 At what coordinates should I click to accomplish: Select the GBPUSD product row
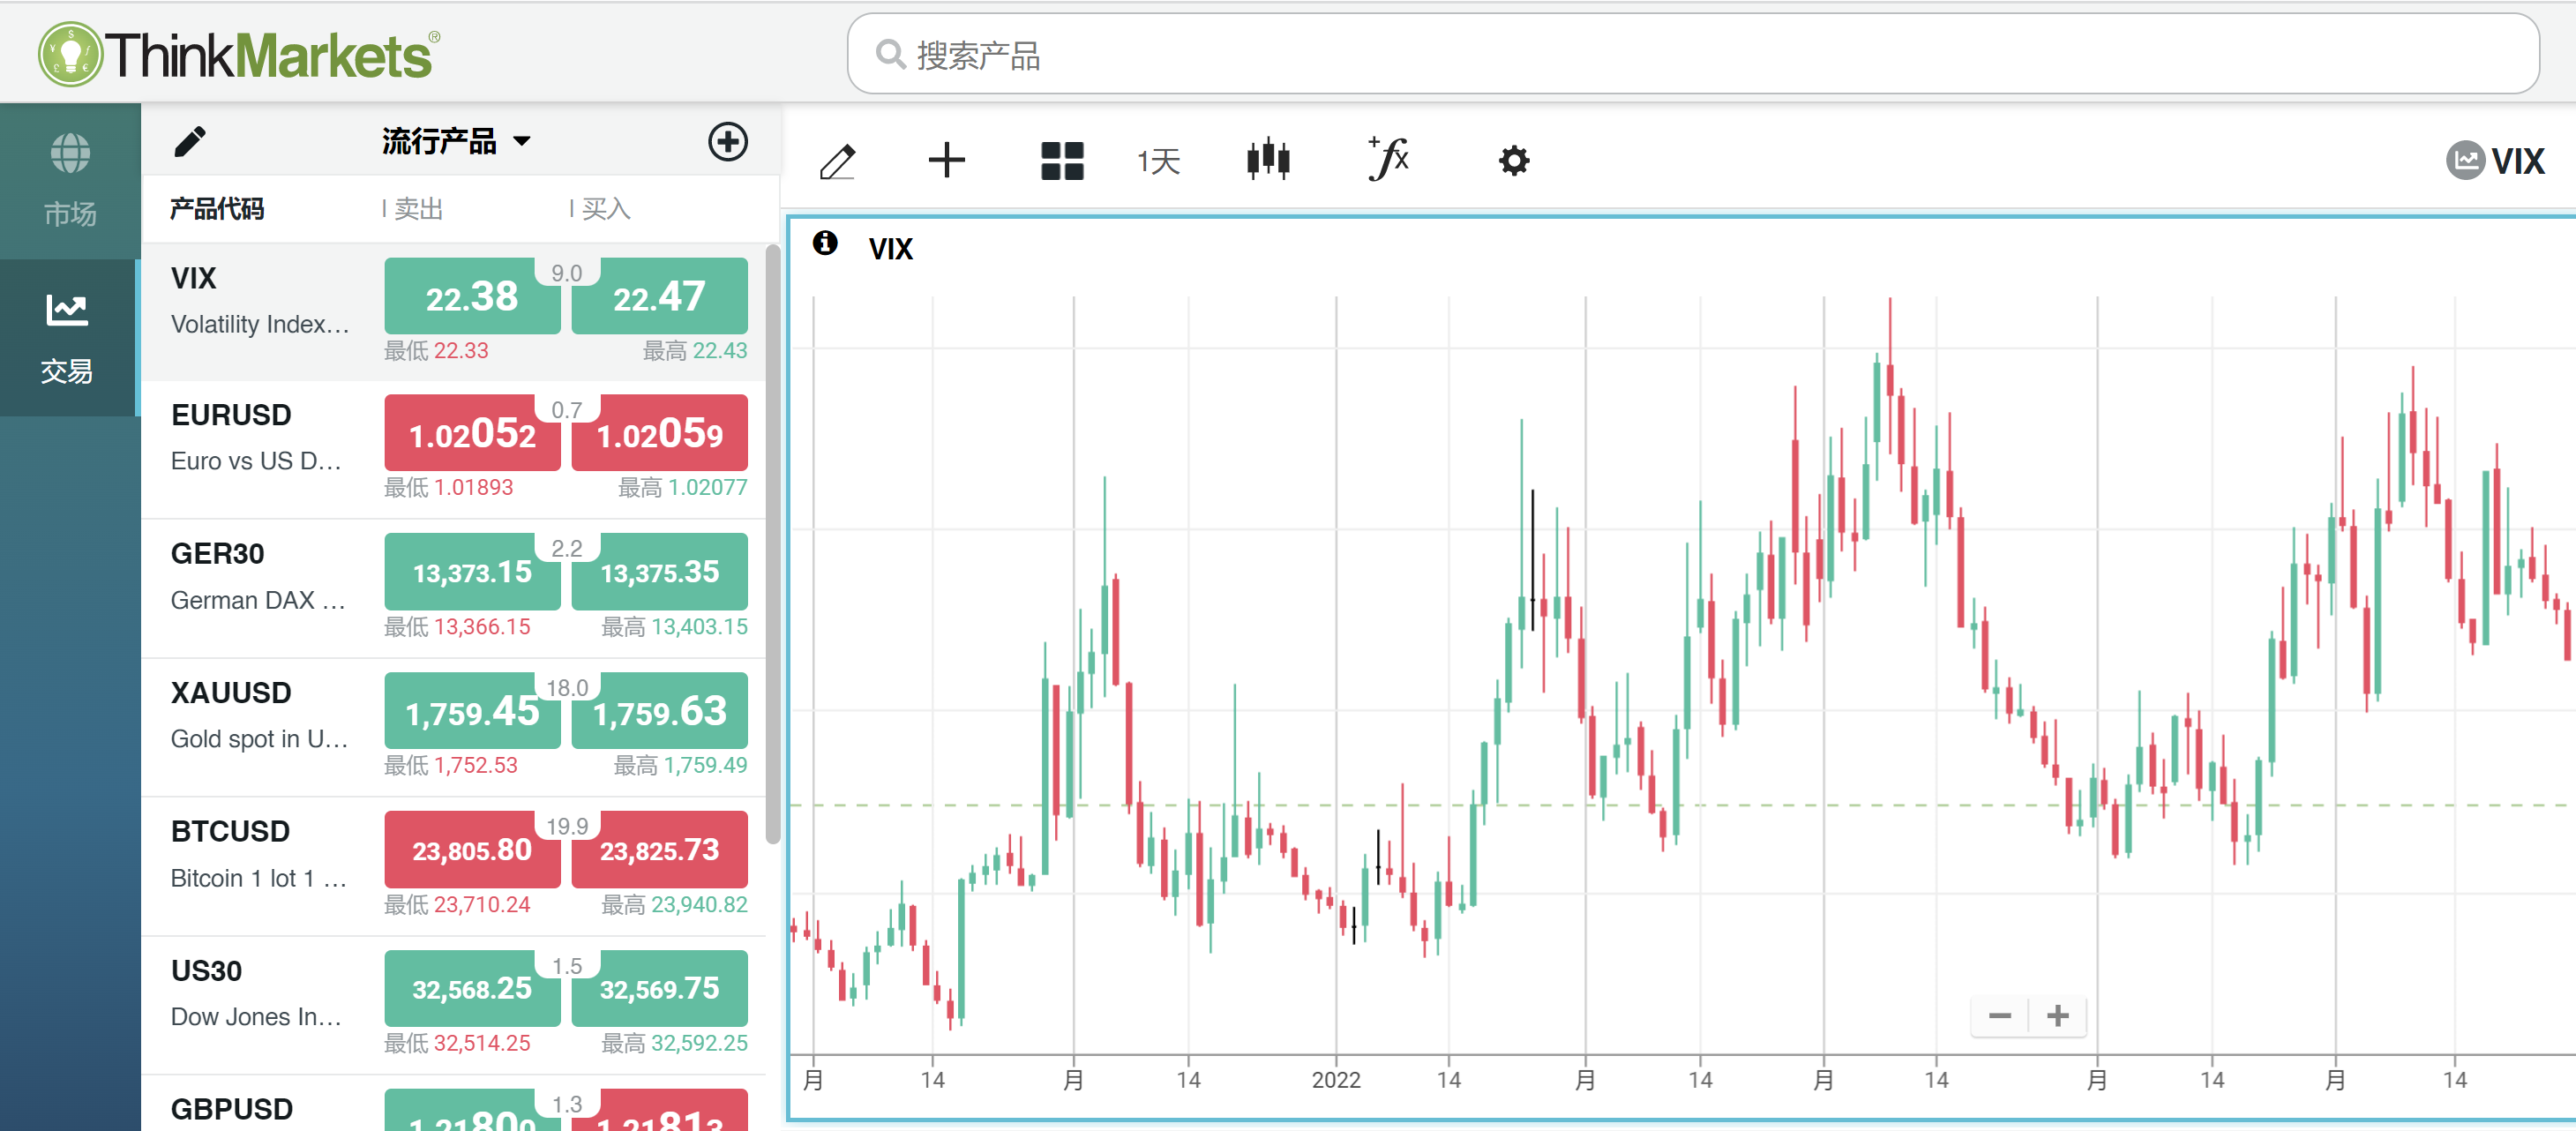pos(453,1104)
